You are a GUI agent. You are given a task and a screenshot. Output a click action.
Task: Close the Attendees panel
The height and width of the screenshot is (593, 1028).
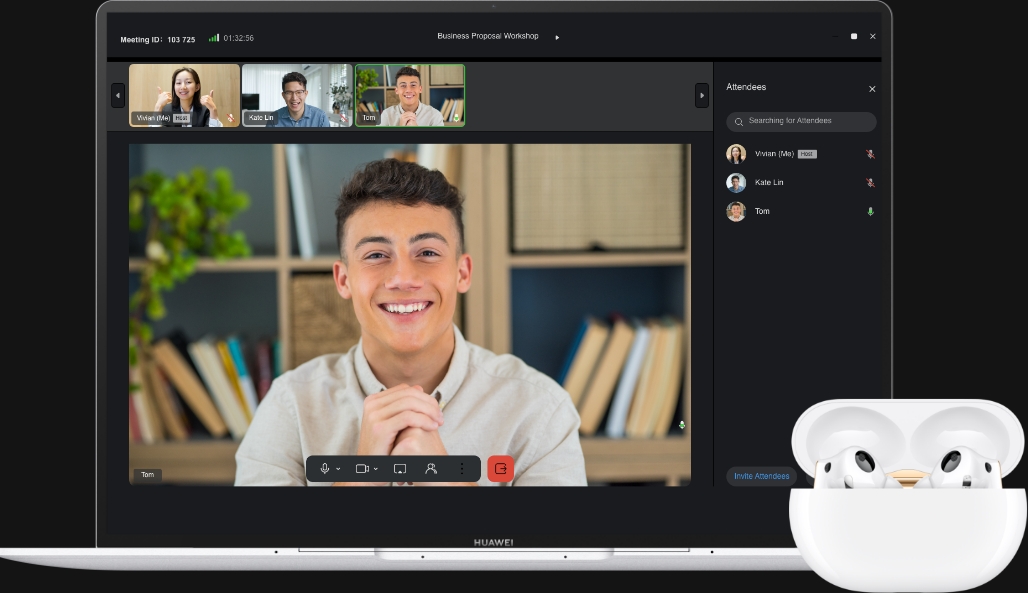[872, 89]
